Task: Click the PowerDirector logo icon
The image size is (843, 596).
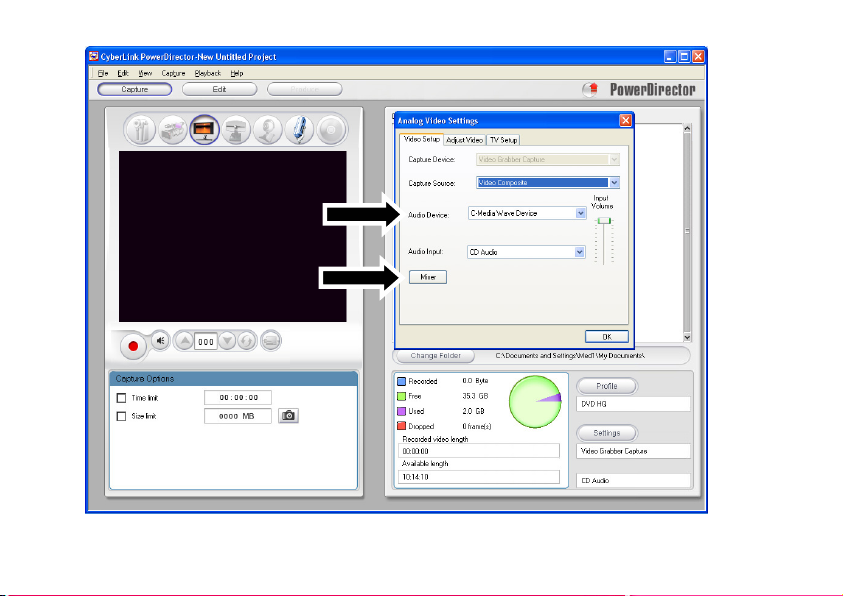Action: (x=590, y=89)
